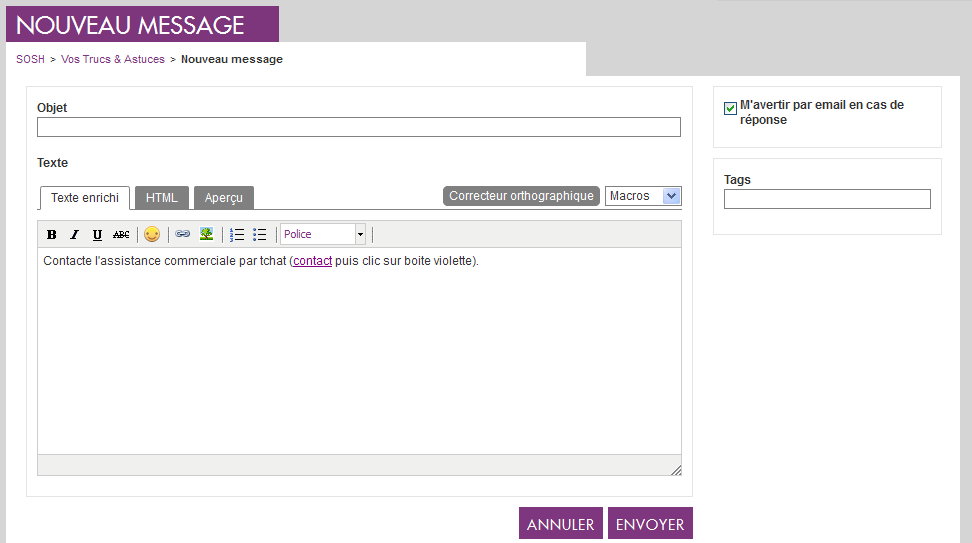
Task: Expand the Macros dropdown menu
Action: 643,196
